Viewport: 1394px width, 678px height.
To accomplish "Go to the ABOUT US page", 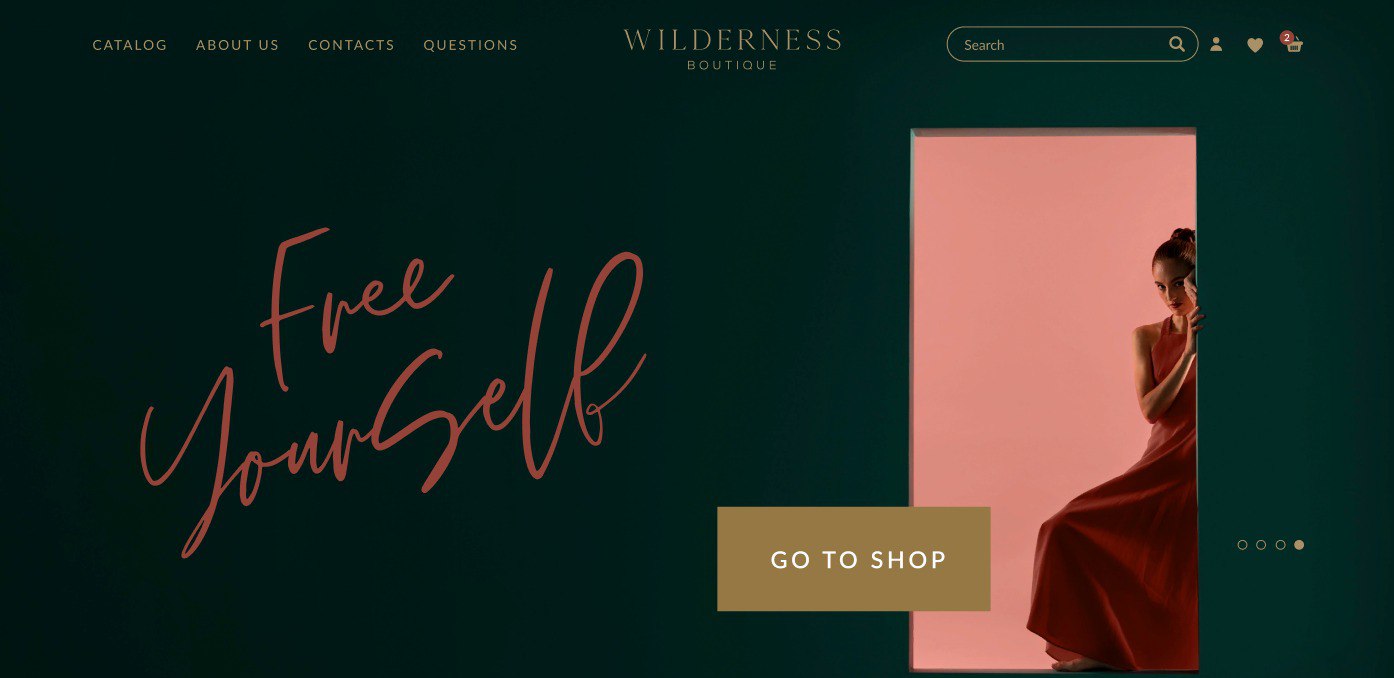I will [238, 45].
